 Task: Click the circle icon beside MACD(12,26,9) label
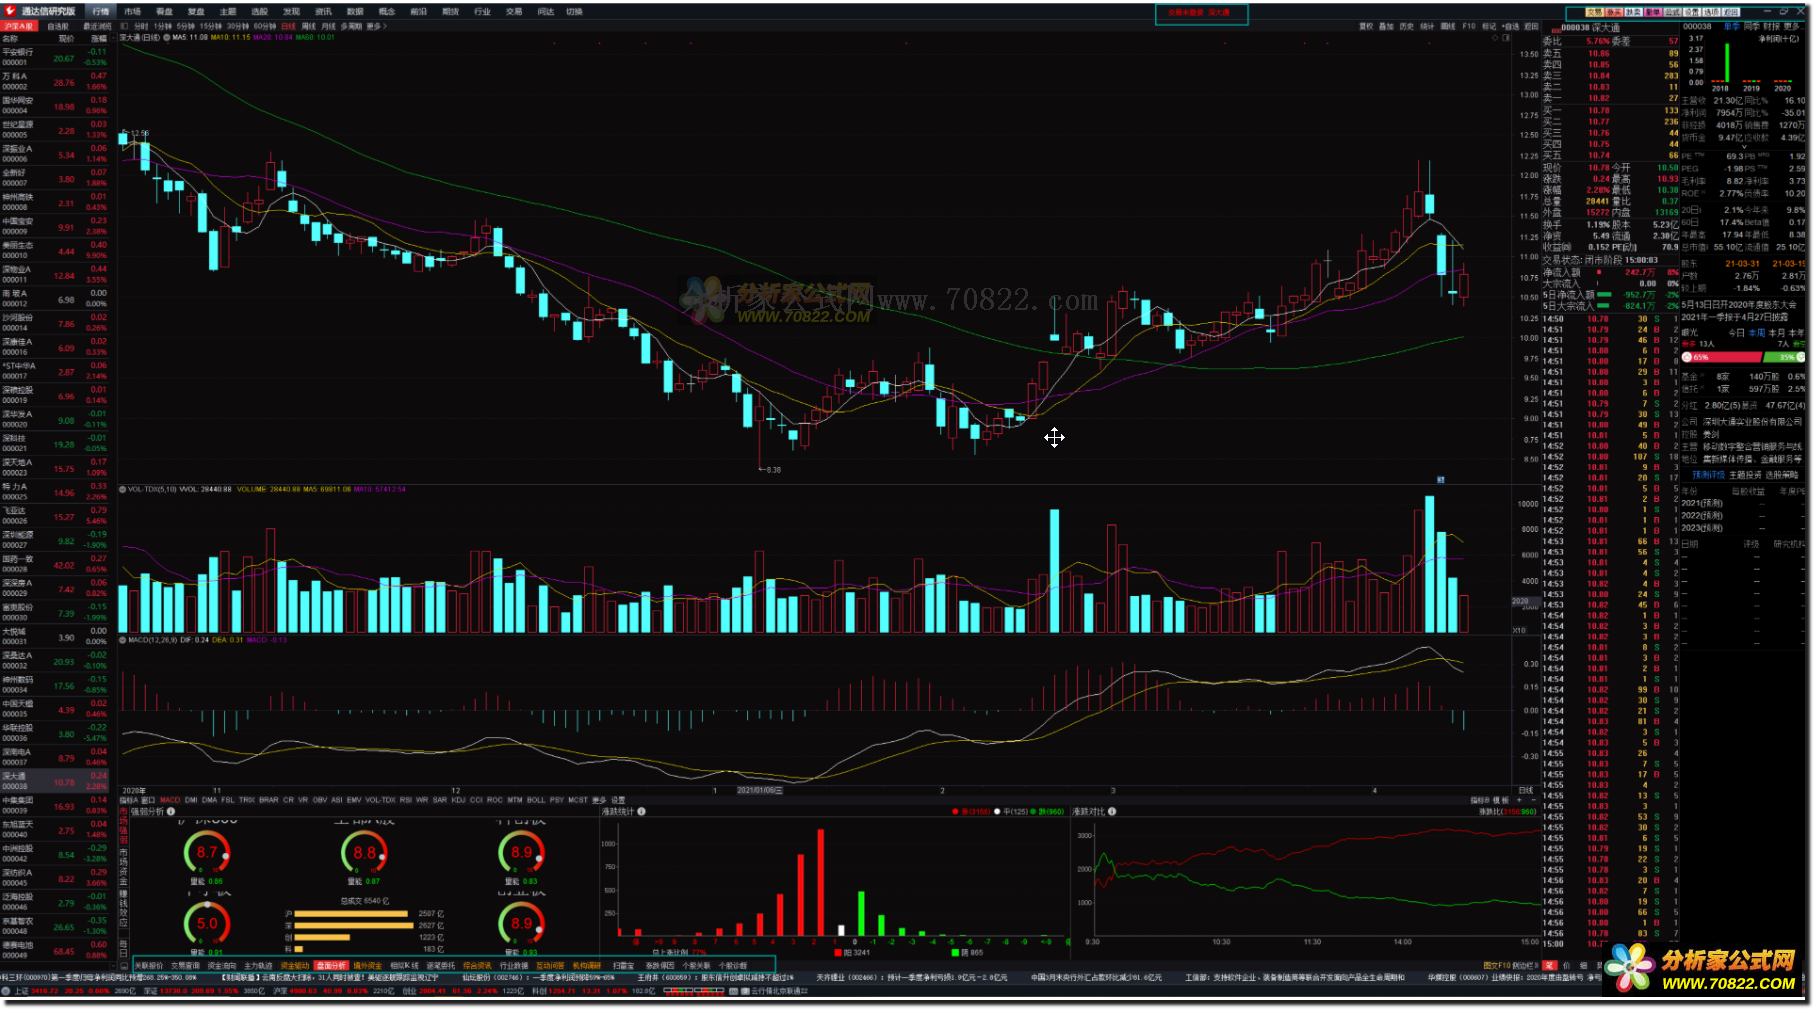(123, 639)
